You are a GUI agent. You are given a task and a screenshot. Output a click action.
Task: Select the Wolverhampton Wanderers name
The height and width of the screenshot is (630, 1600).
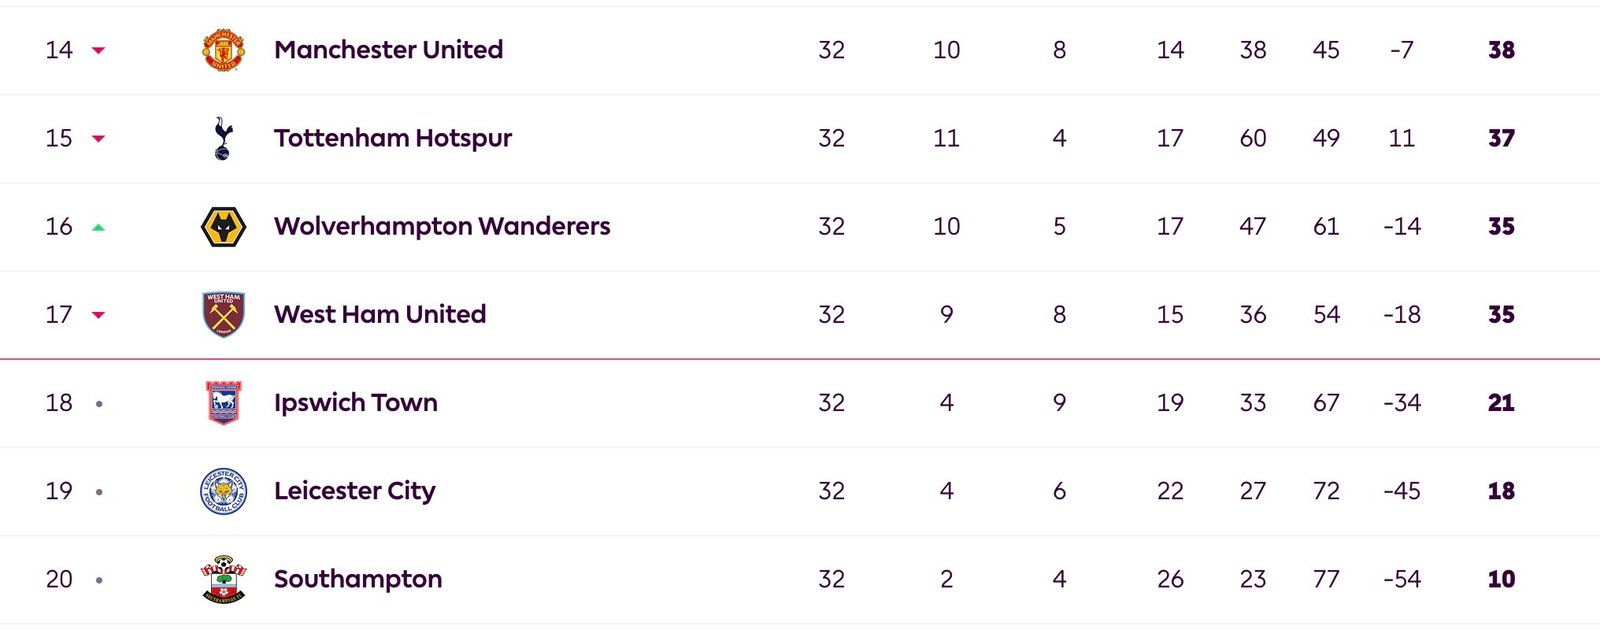[442, 226]
